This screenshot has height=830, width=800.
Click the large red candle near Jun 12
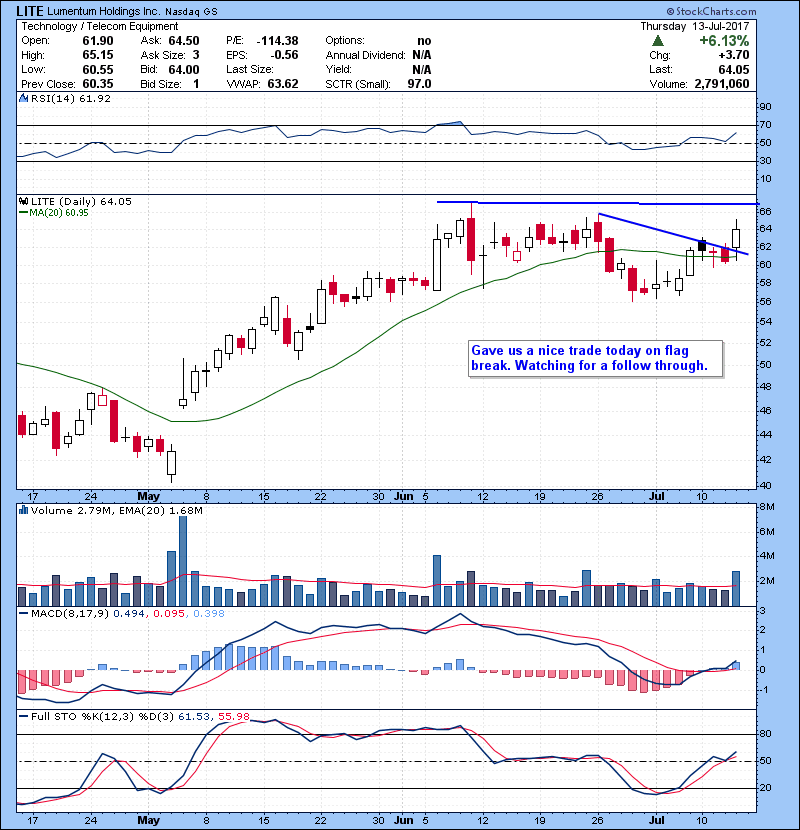point(470,238)
